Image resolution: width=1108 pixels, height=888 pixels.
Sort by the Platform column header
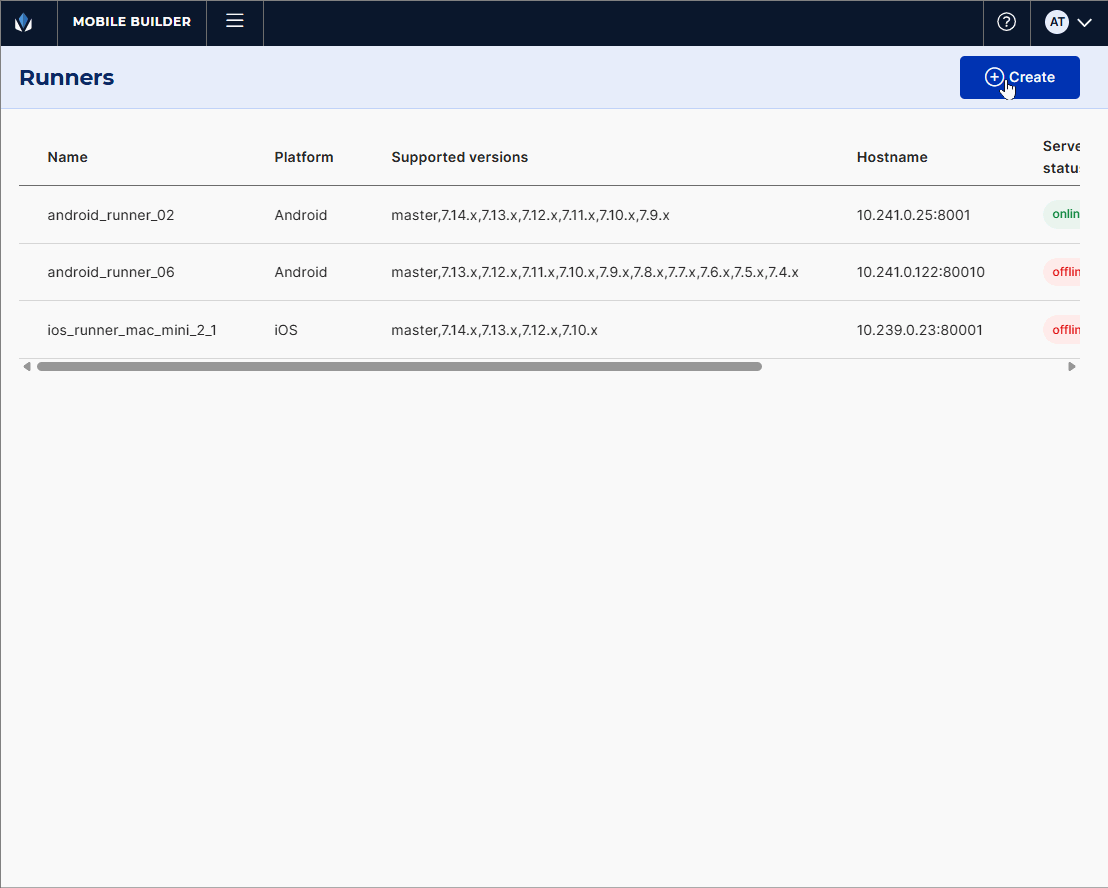(x=304, y=157)
